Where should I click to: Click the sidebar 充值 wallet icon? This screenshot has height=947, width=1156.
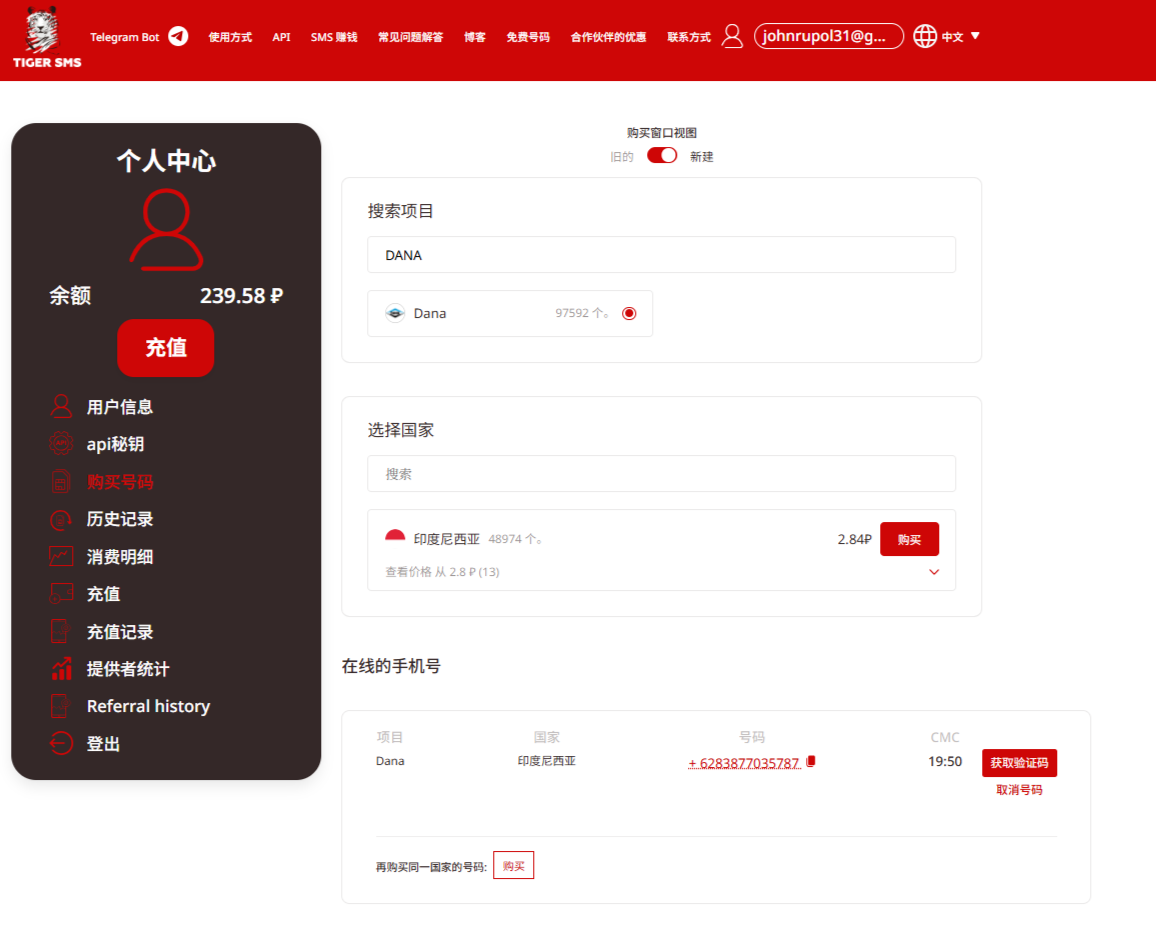(x=61, y=593)
